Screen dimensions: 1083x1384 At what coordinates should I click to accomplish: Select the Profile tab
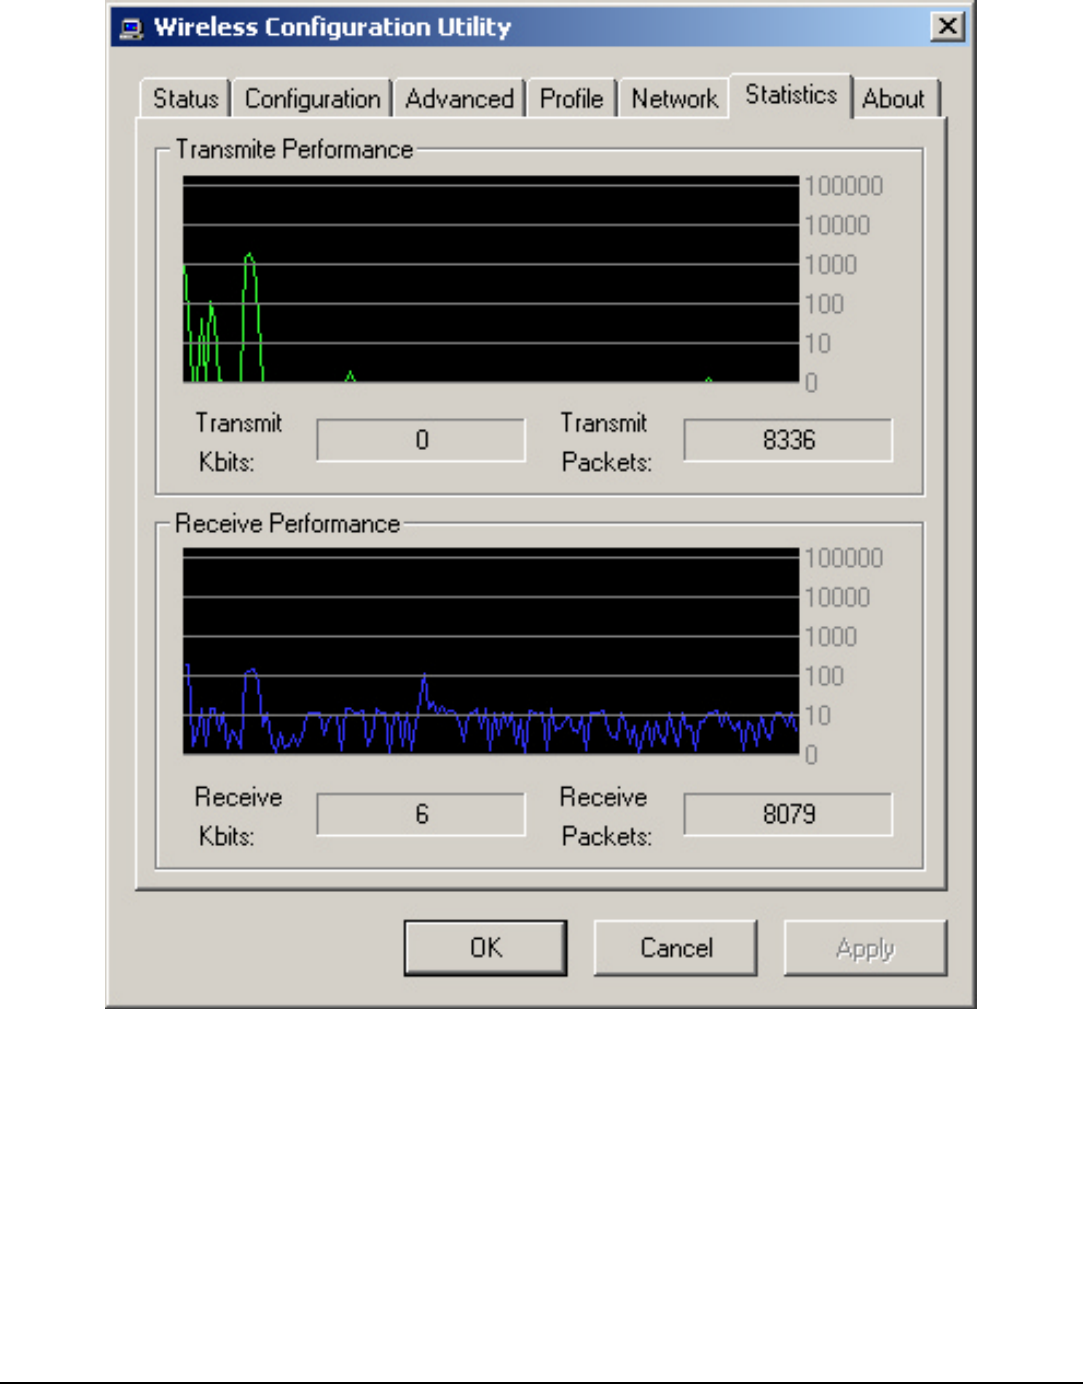tap(571, 99)
